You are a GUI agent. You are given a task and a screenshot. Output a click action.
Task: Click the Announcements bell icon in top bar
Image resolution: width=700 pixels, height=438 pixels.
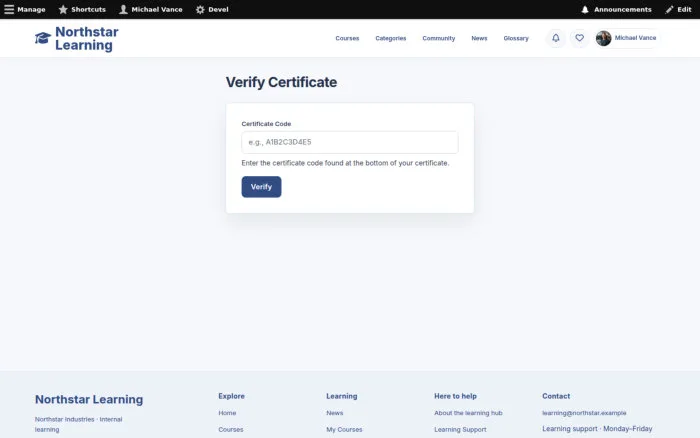point(585,9)
